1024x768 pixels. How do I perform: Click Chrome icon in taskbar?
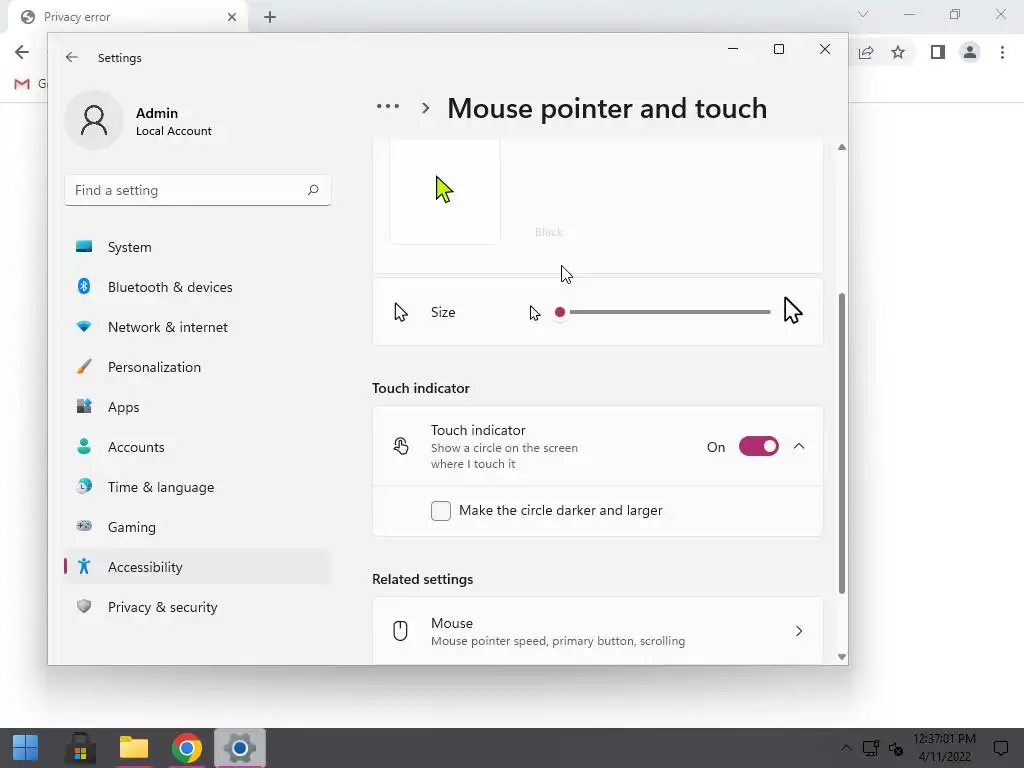point(187,748)
